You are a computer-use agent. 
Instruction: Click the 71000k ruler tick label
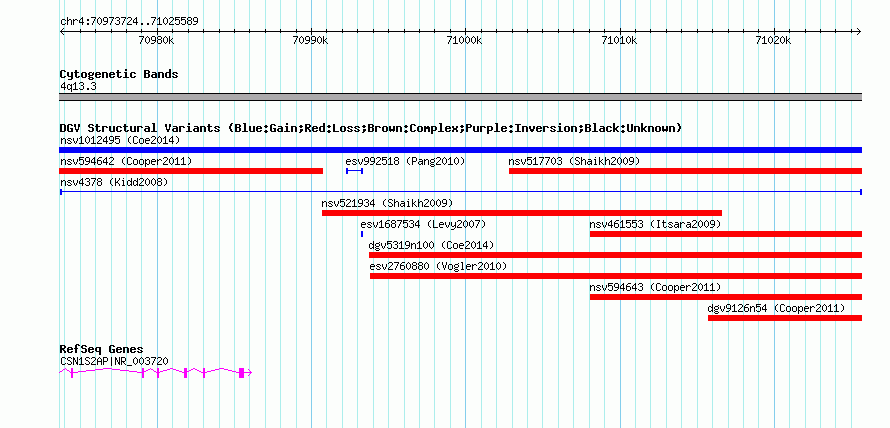(464, 40)
